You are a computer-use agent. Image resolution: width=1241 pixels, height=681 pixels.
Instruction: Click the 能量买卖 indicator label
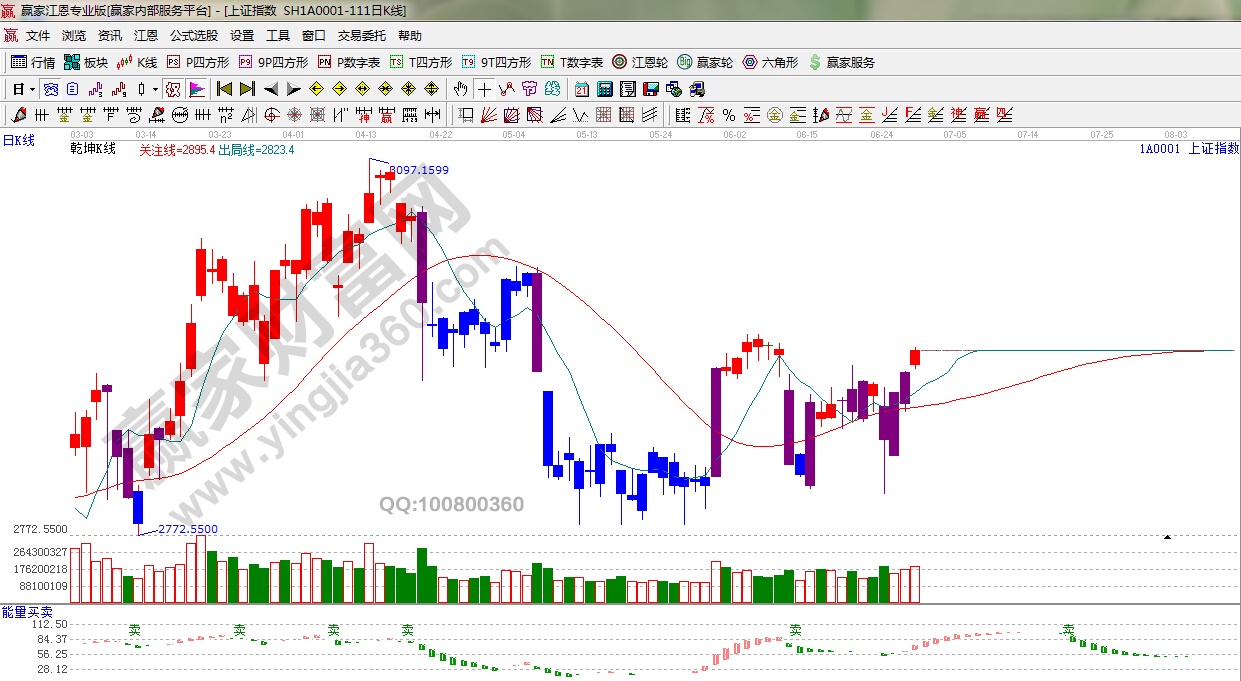(x=27, y=611)
